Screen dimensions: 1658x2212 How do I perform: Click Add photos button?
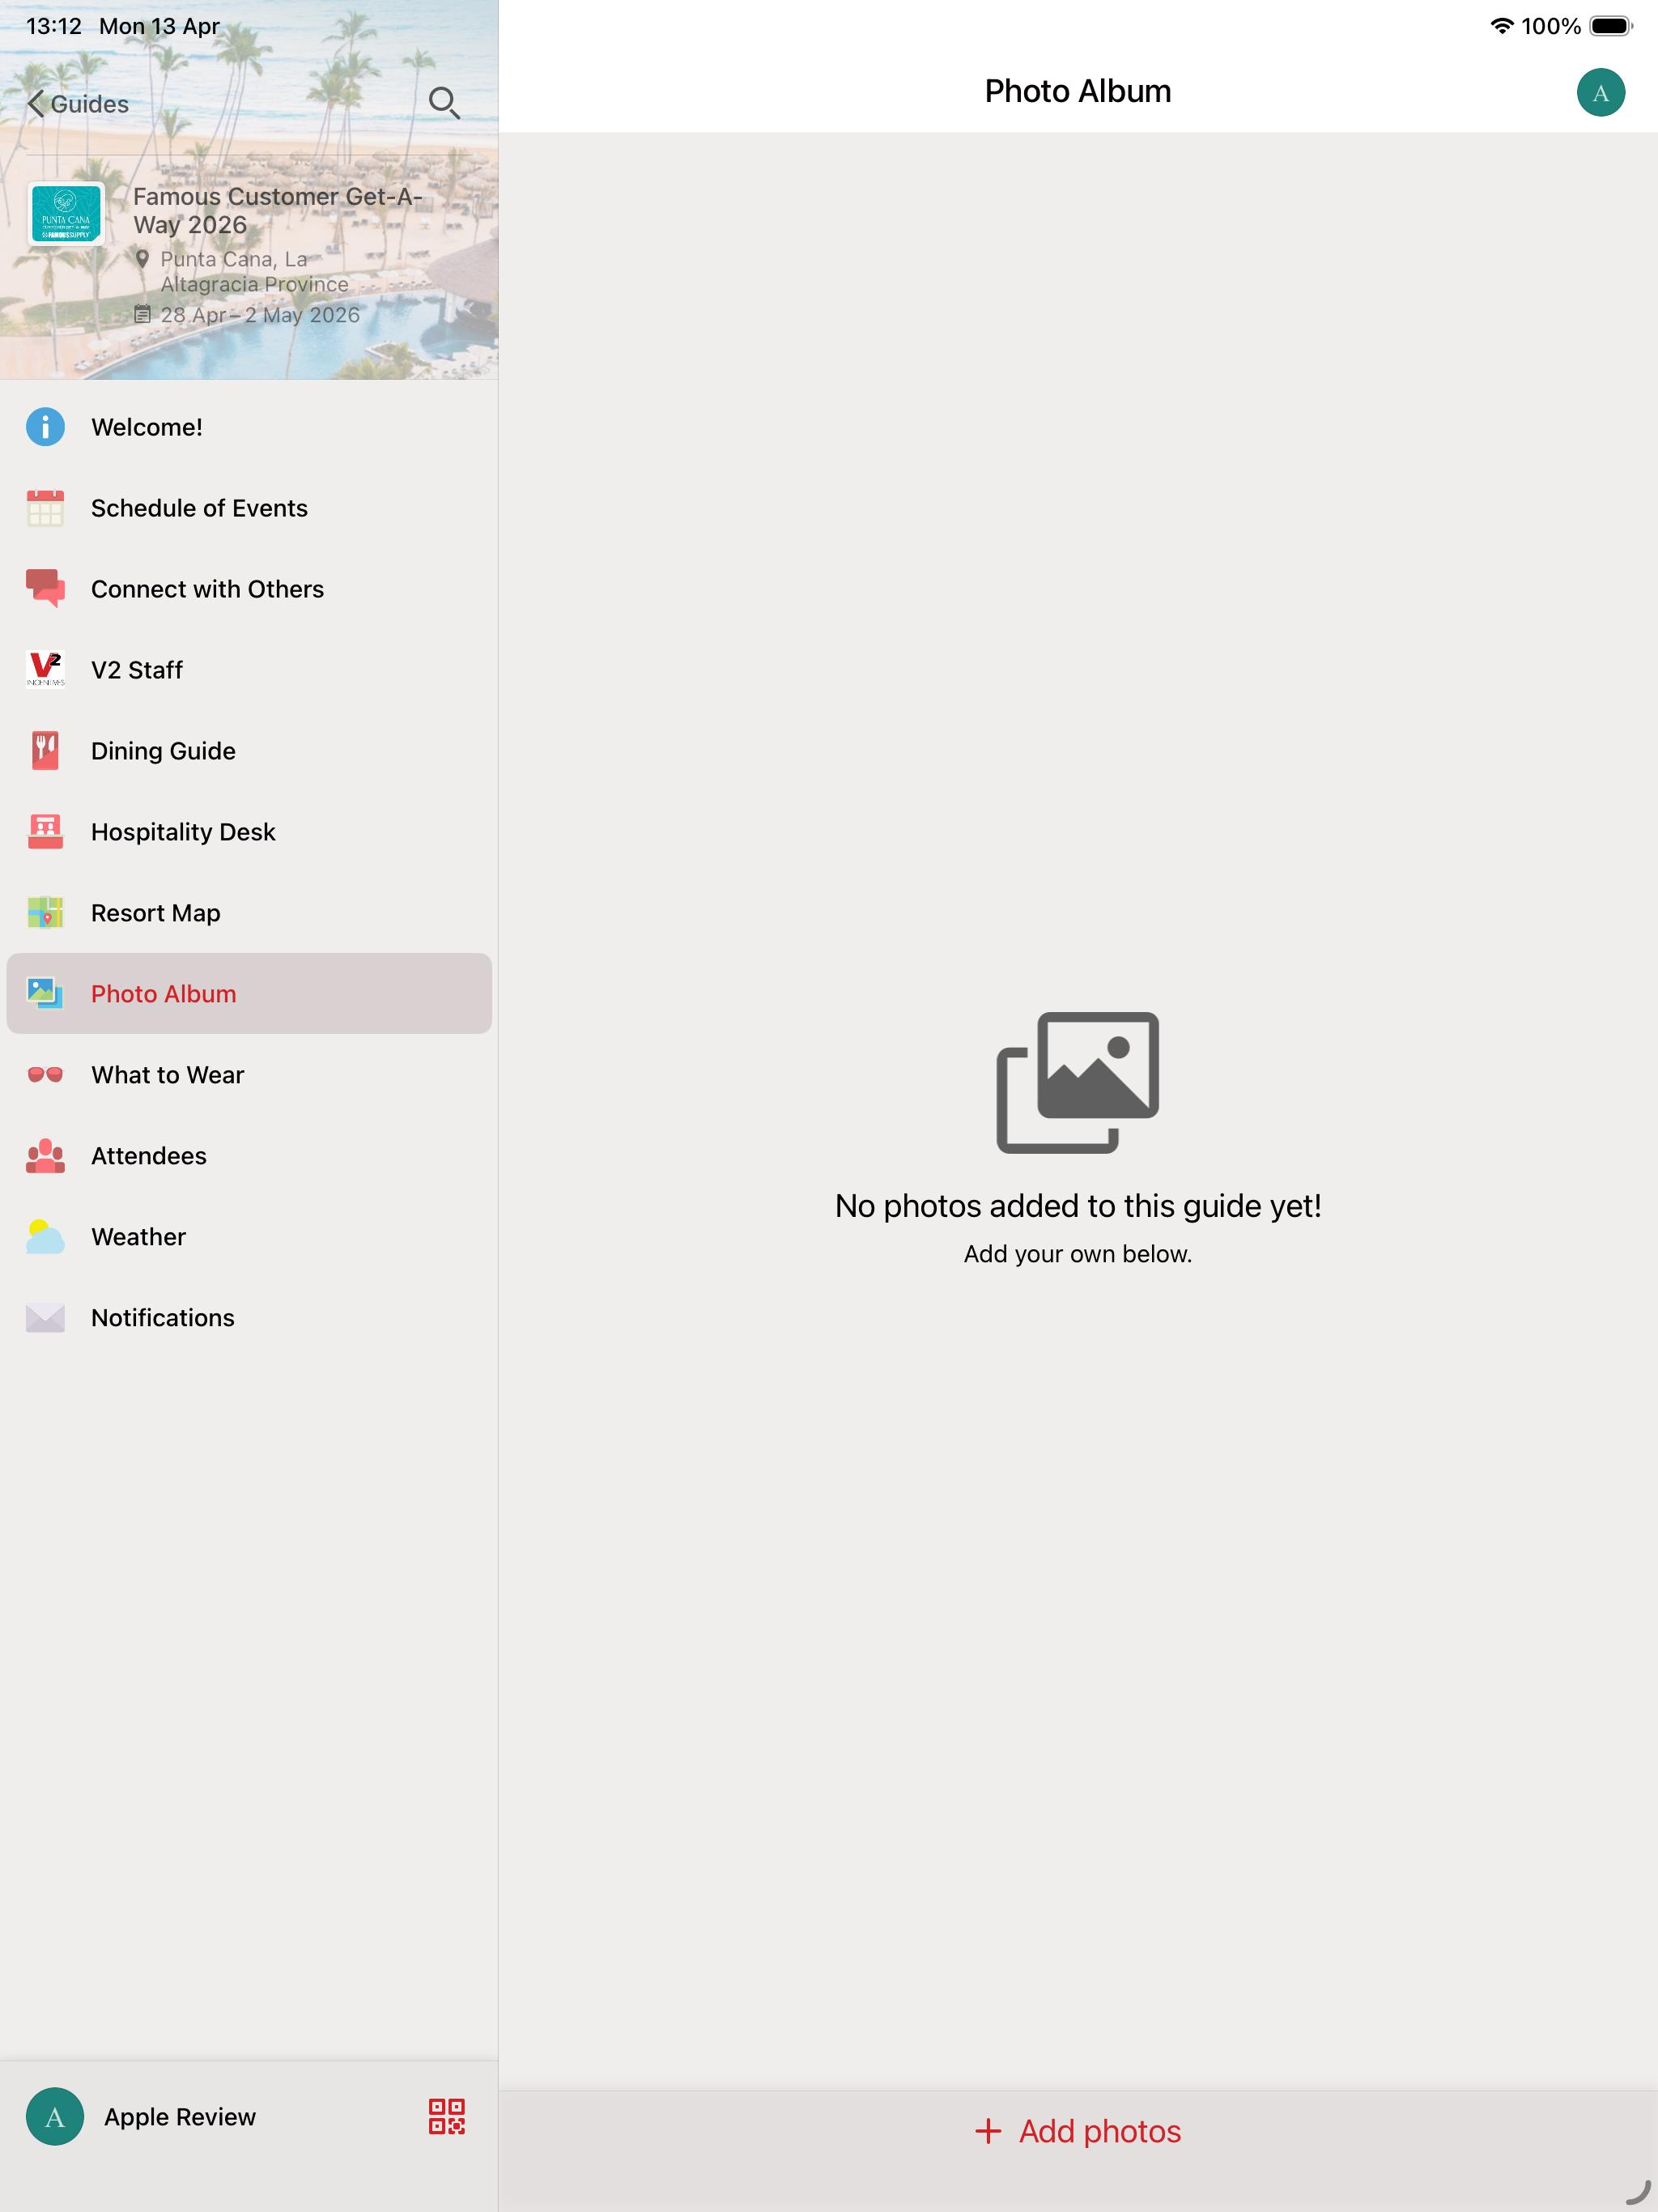(1078, 2131)
